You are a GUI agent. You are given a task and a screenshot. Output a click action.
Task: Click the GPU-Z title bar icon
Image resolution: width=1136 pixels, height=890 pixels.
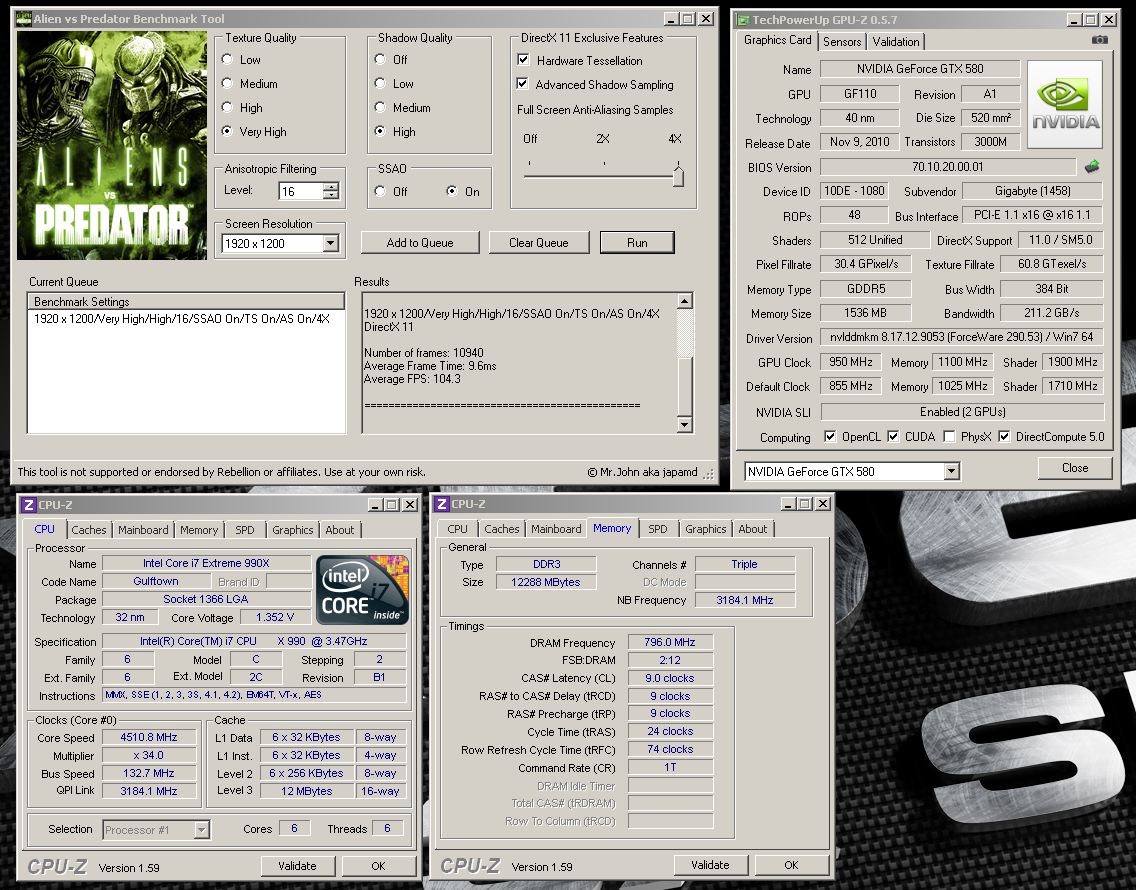click(743, 19)
